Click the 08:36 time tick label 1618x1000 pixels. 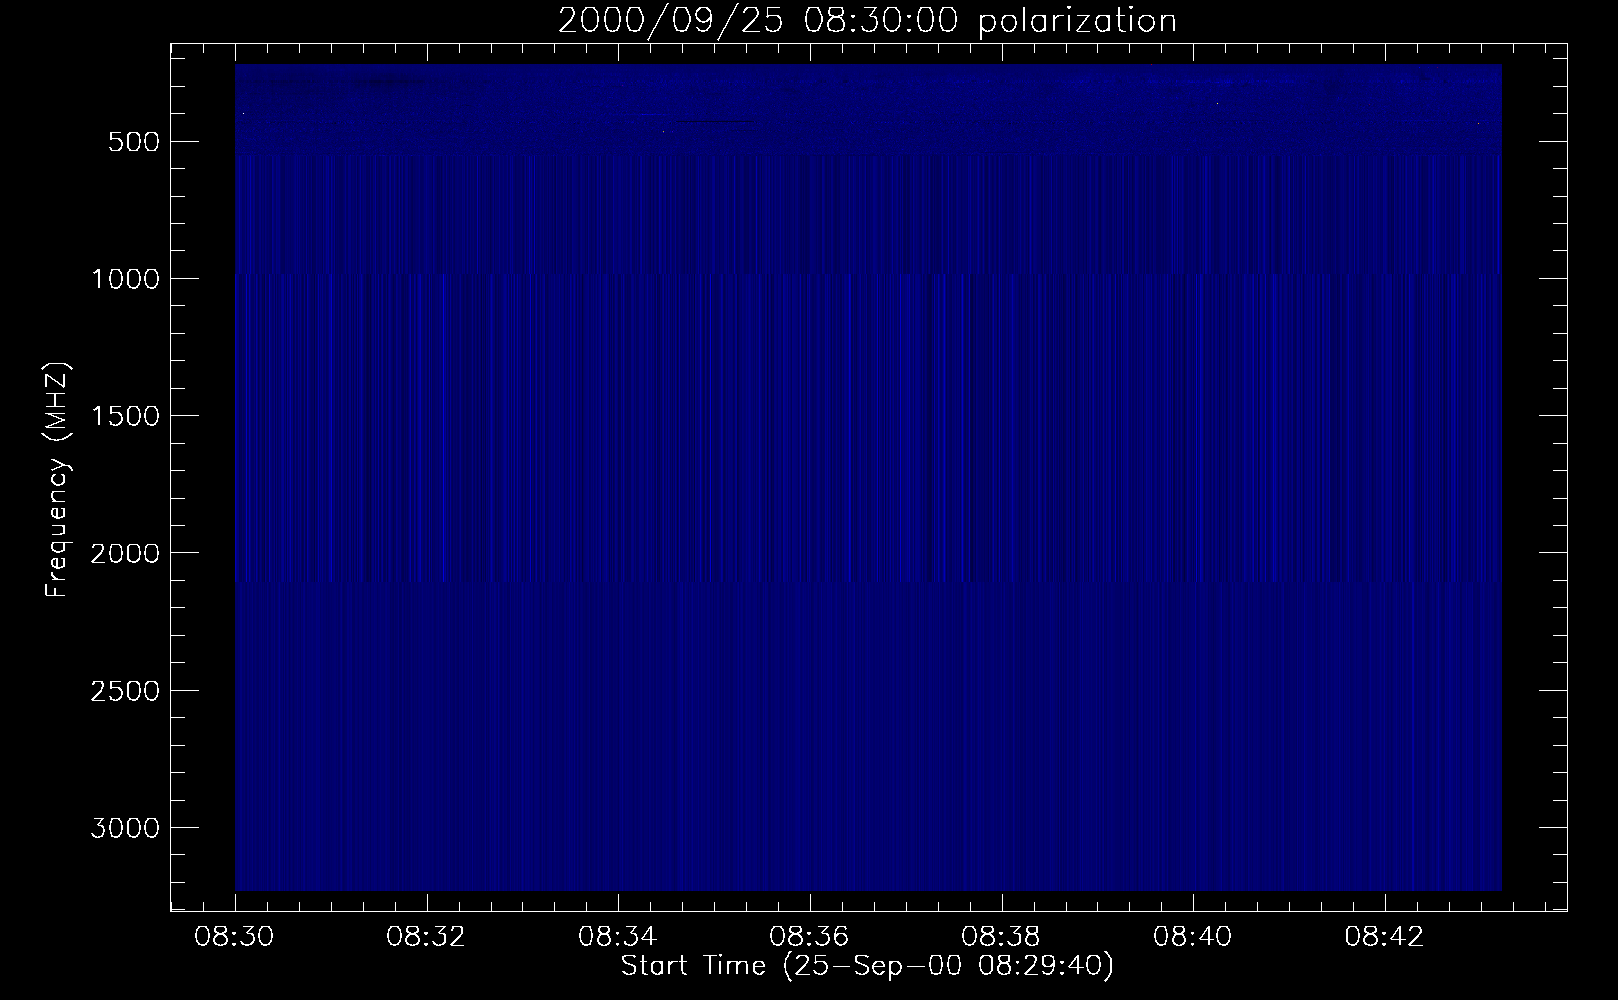[810, 938]
